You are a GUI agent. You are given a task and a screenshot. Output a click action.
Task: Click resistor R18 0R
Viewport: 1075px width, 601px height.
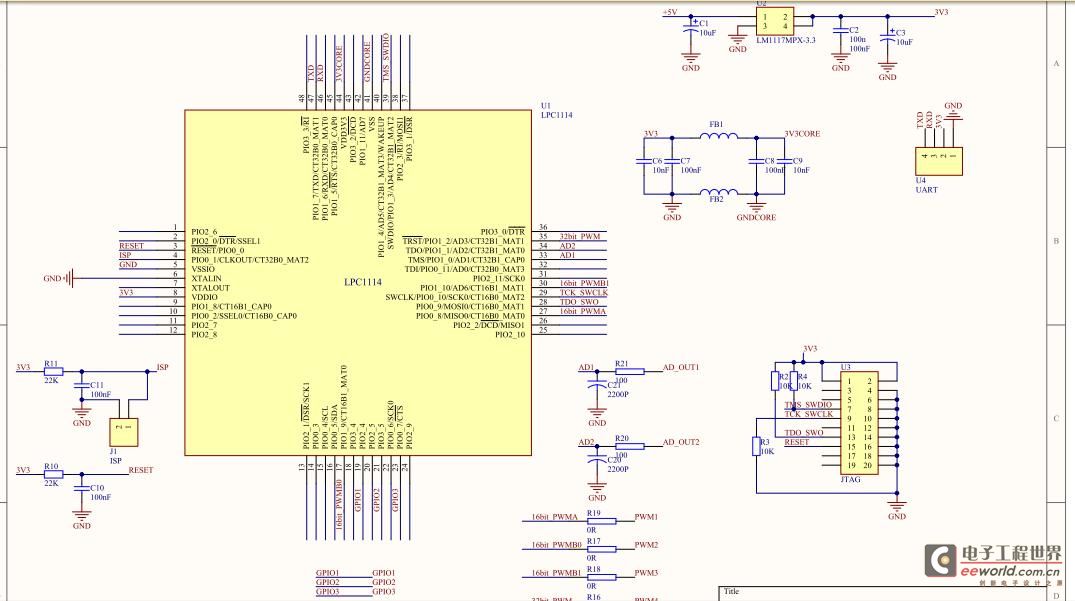click(601, 577)
